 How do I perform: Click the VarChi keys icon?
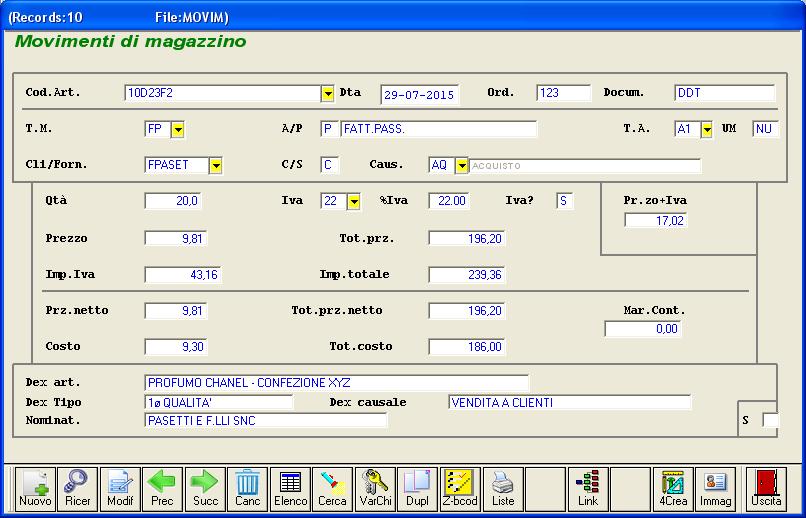click(x=375, y=489)
